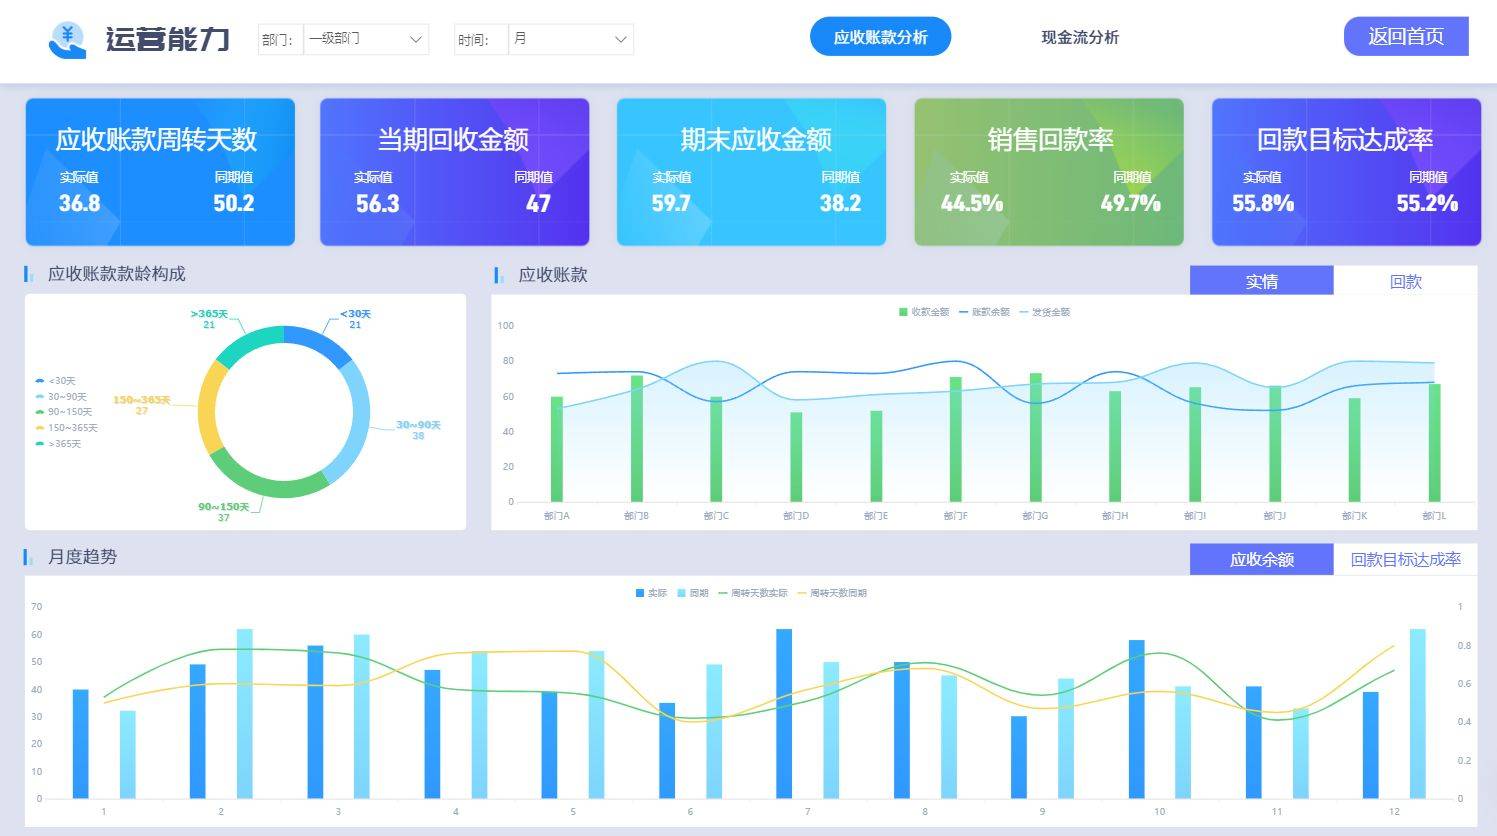The image size is (1497, 836).
Task: Click the yellow color marker of 周转天数同期 legend
Action: click(800, 592)
